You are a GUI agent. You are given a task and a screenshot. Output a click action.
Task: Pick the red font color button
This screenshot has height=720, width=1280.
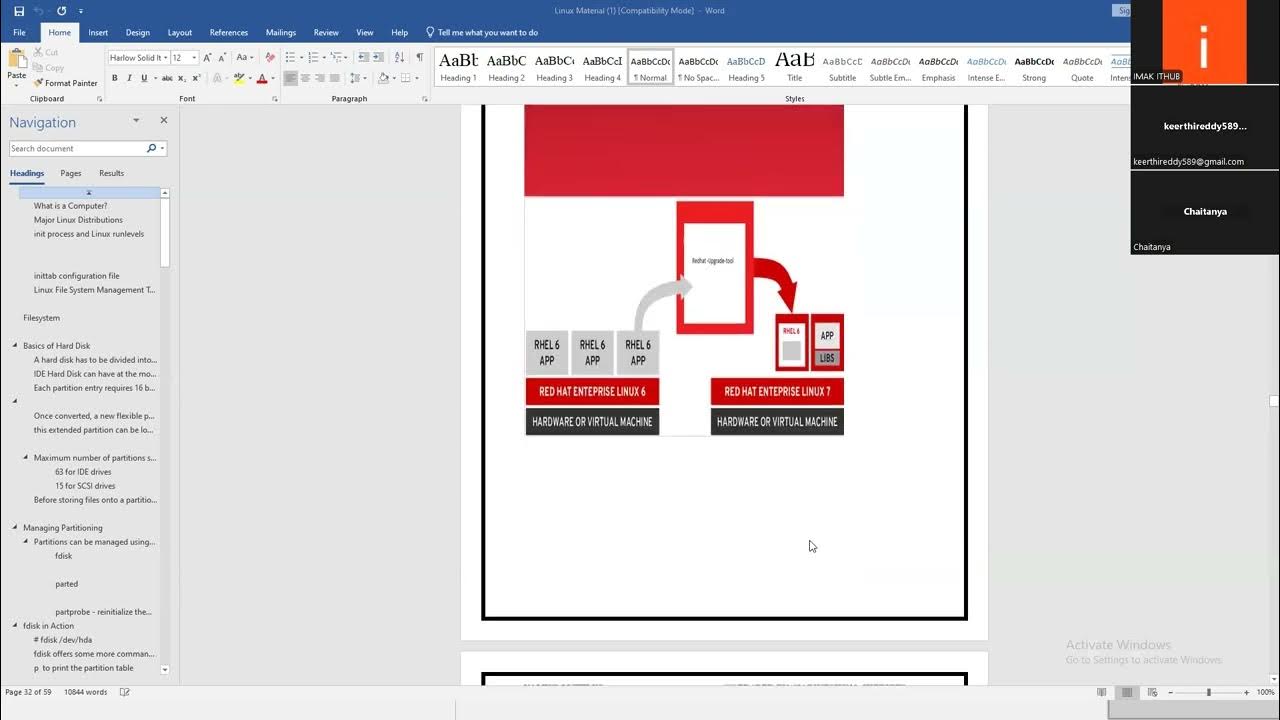click(261, 78)
